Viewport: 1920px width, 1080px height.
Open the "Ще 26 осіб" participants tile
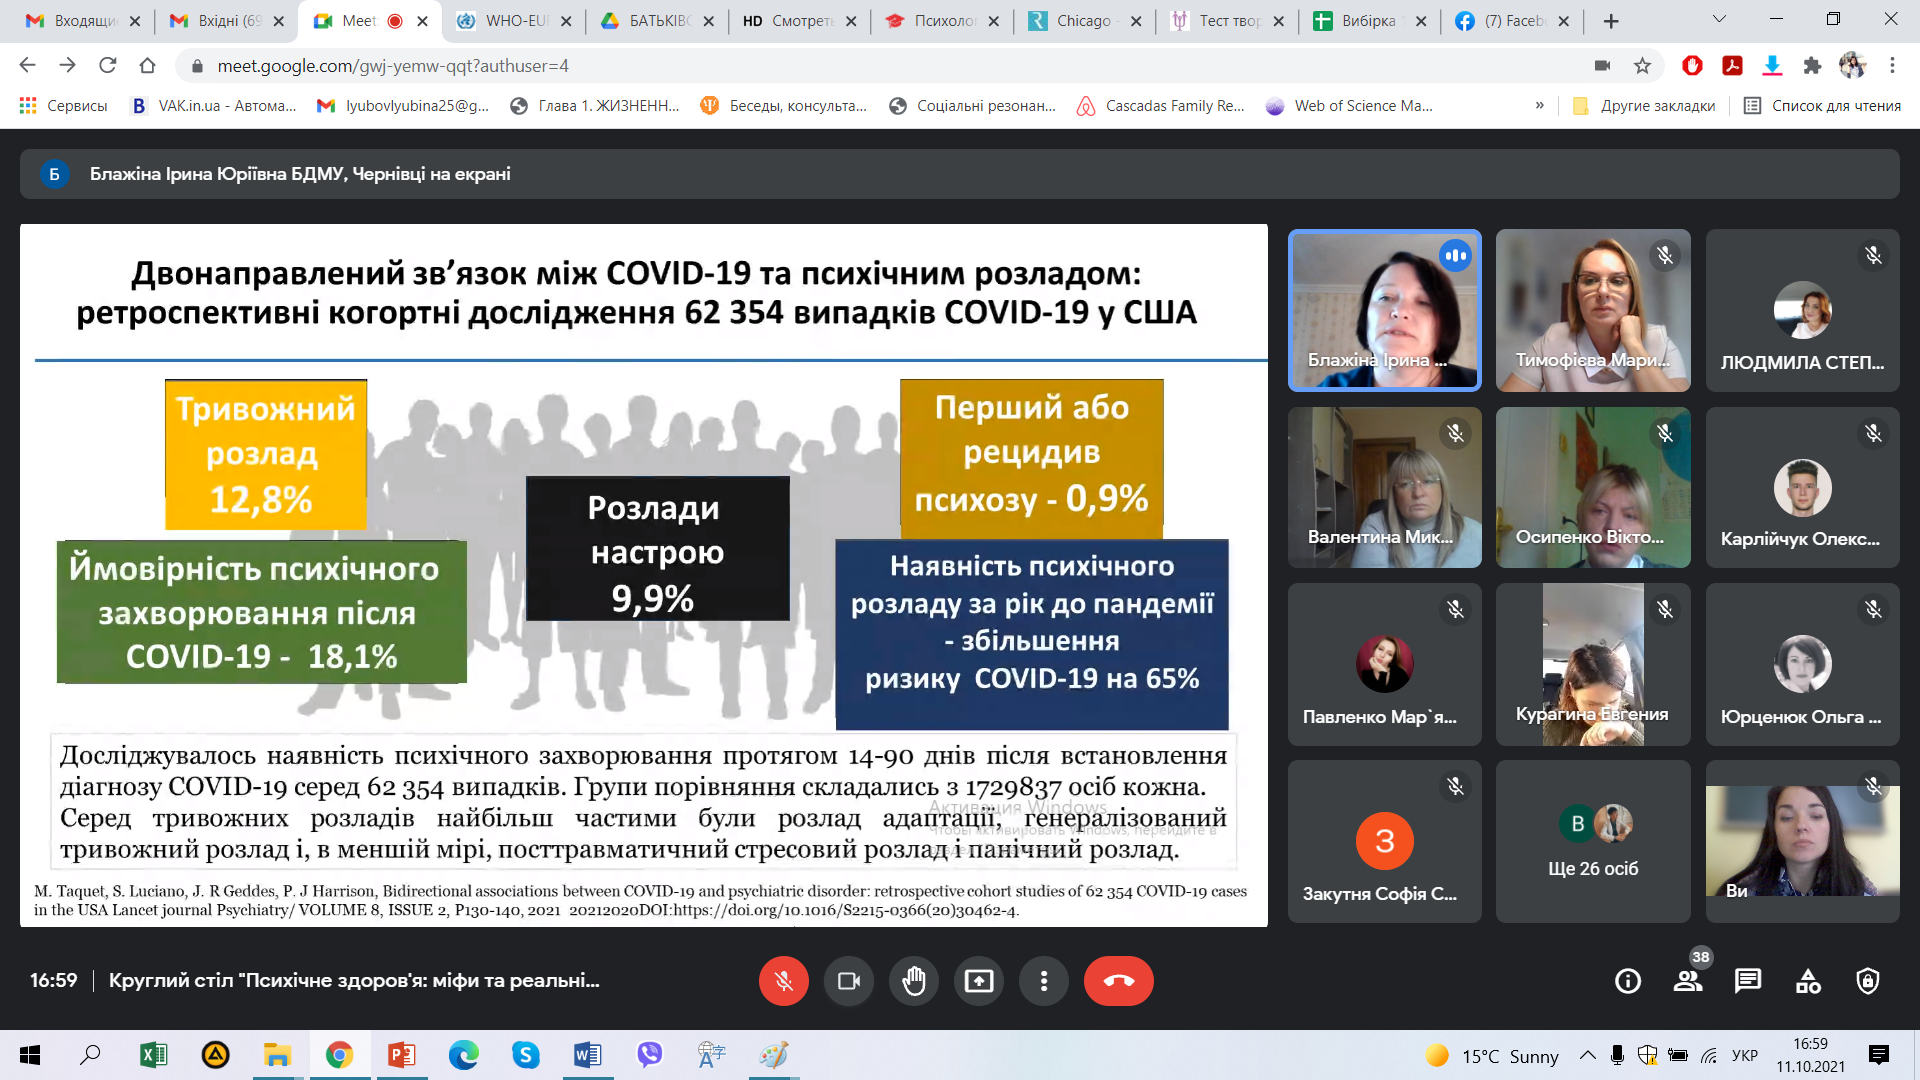(1593, 841)
